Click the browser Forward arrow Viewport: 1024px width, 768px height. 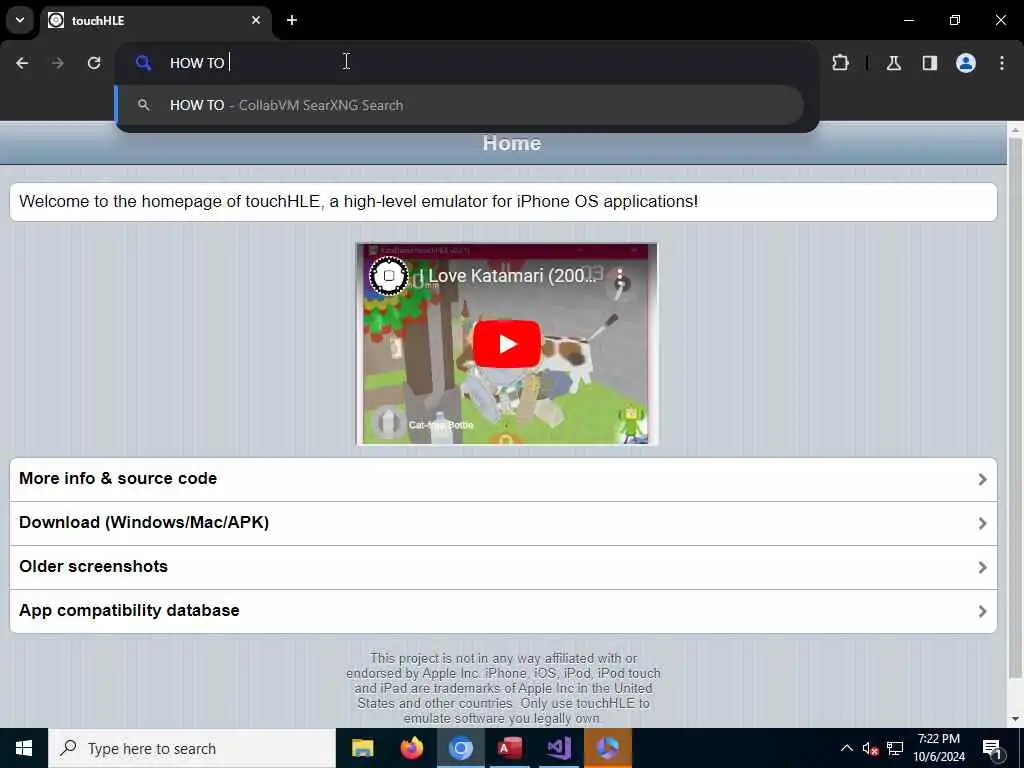tap(57, 63)
